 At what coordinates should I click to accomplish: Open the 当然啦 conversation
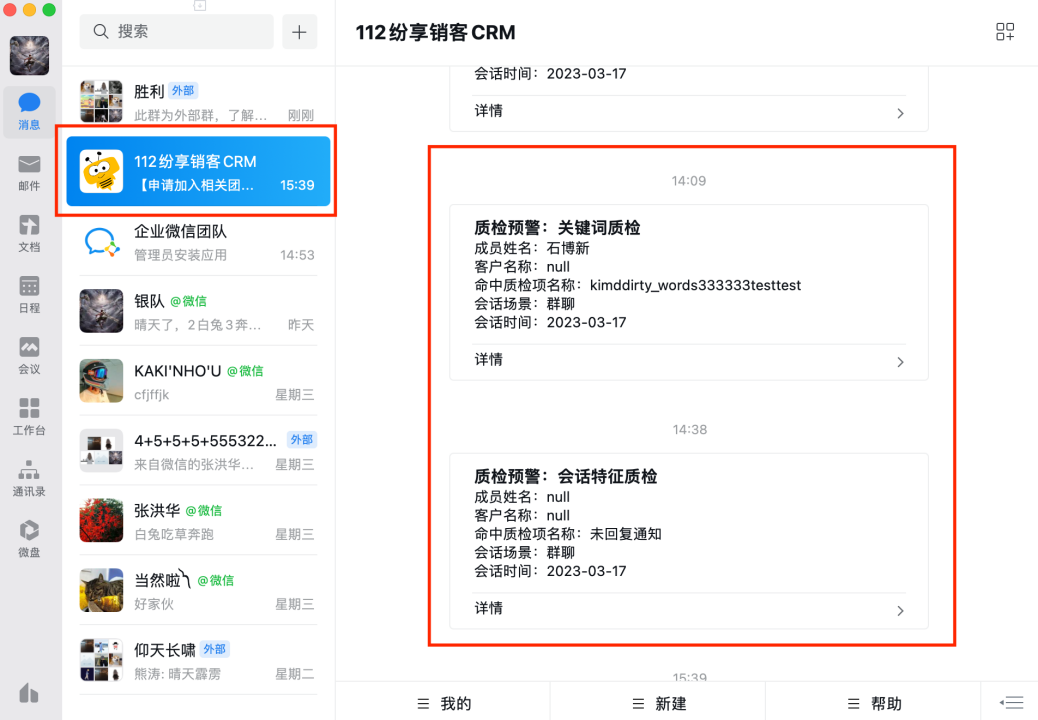pyautogui.click(x=198, y=590)
